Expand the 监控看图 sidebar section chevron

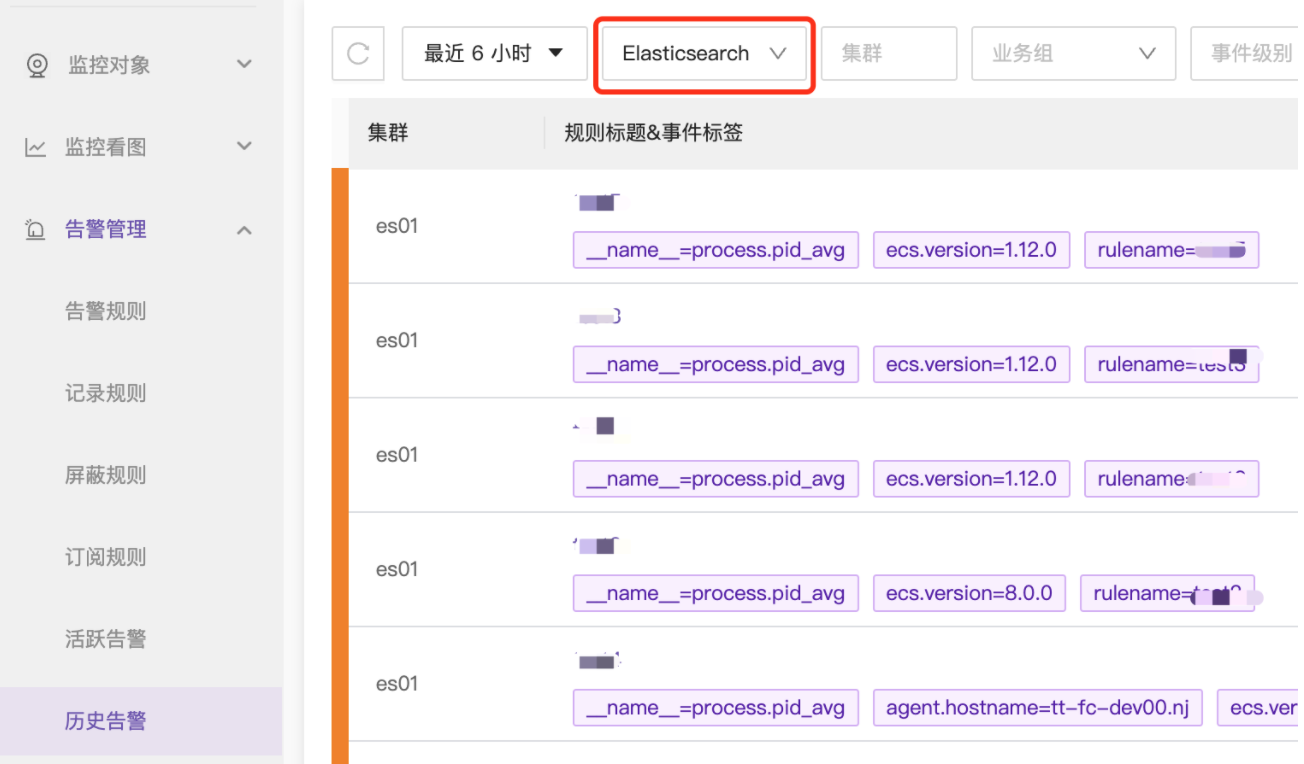click(244, 147)
